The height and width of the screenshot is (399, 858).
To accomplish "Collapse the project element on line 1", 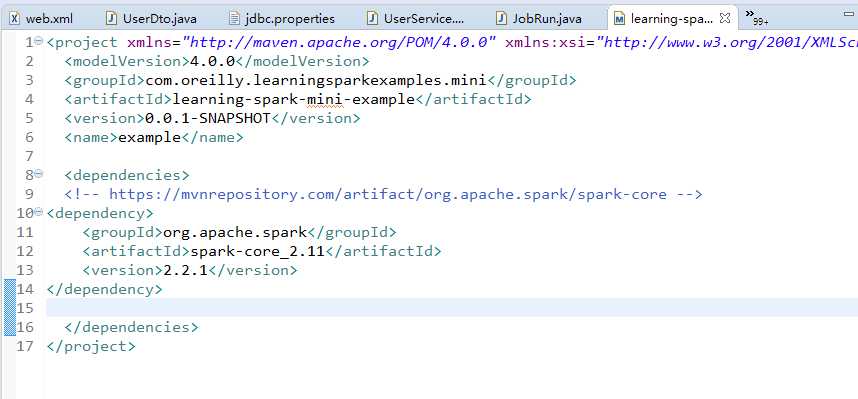I will [x=38, y=41].
